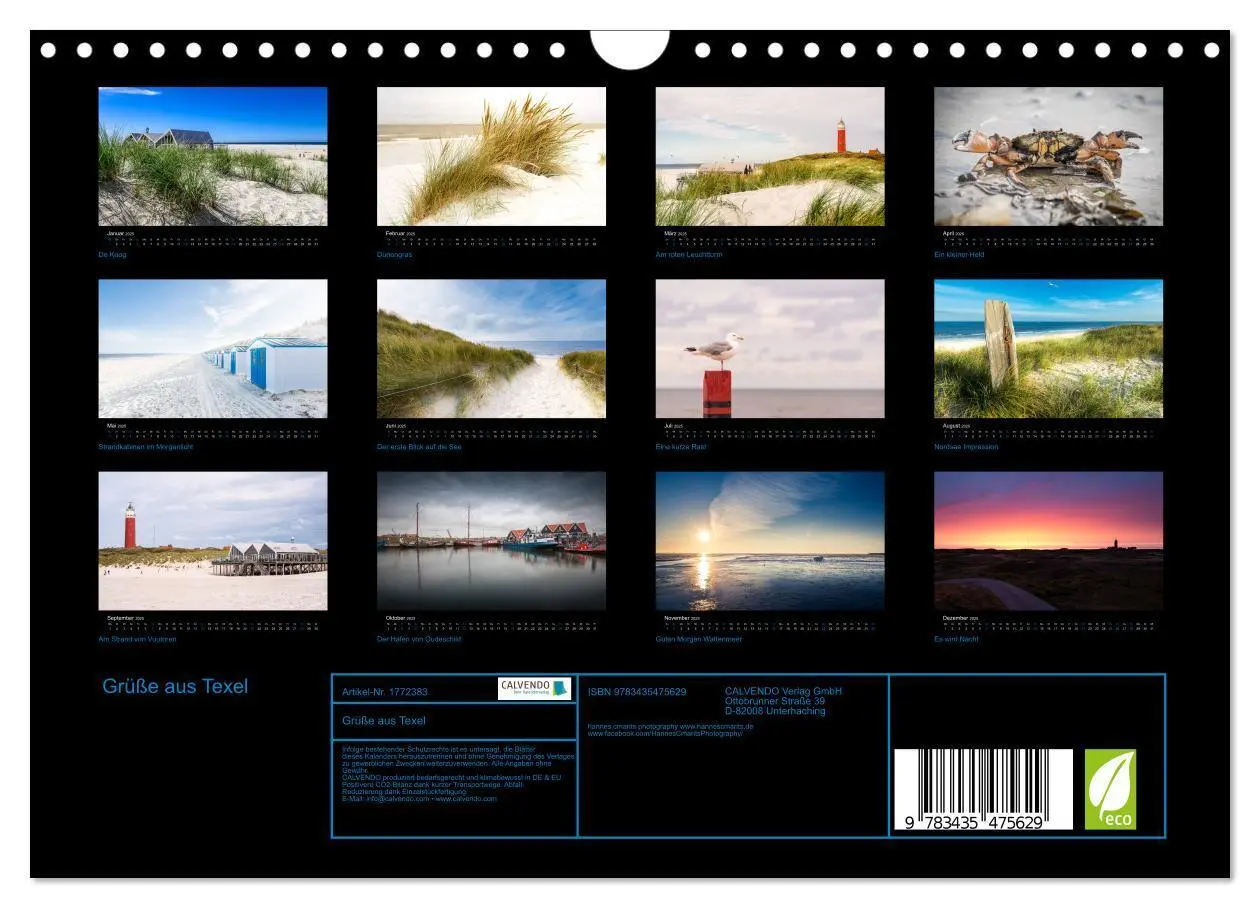Select the red lighthouse on dunes photo for März
The image size is (1260, 908).
click(x=770, y=156)
